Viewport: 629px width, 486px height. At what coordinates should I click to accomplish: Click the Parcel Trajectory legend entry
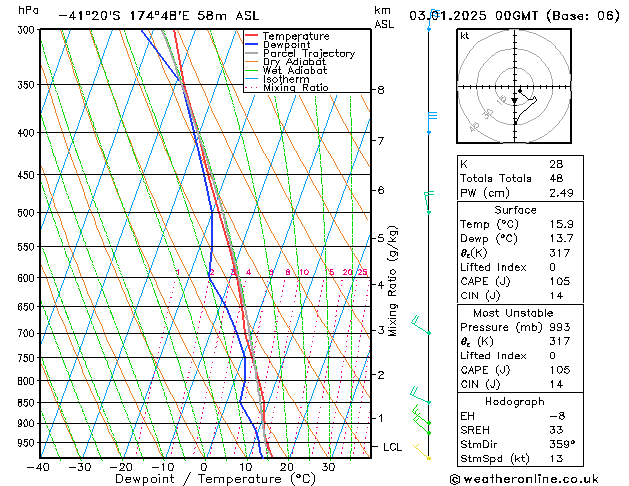(x=300, y=53)
